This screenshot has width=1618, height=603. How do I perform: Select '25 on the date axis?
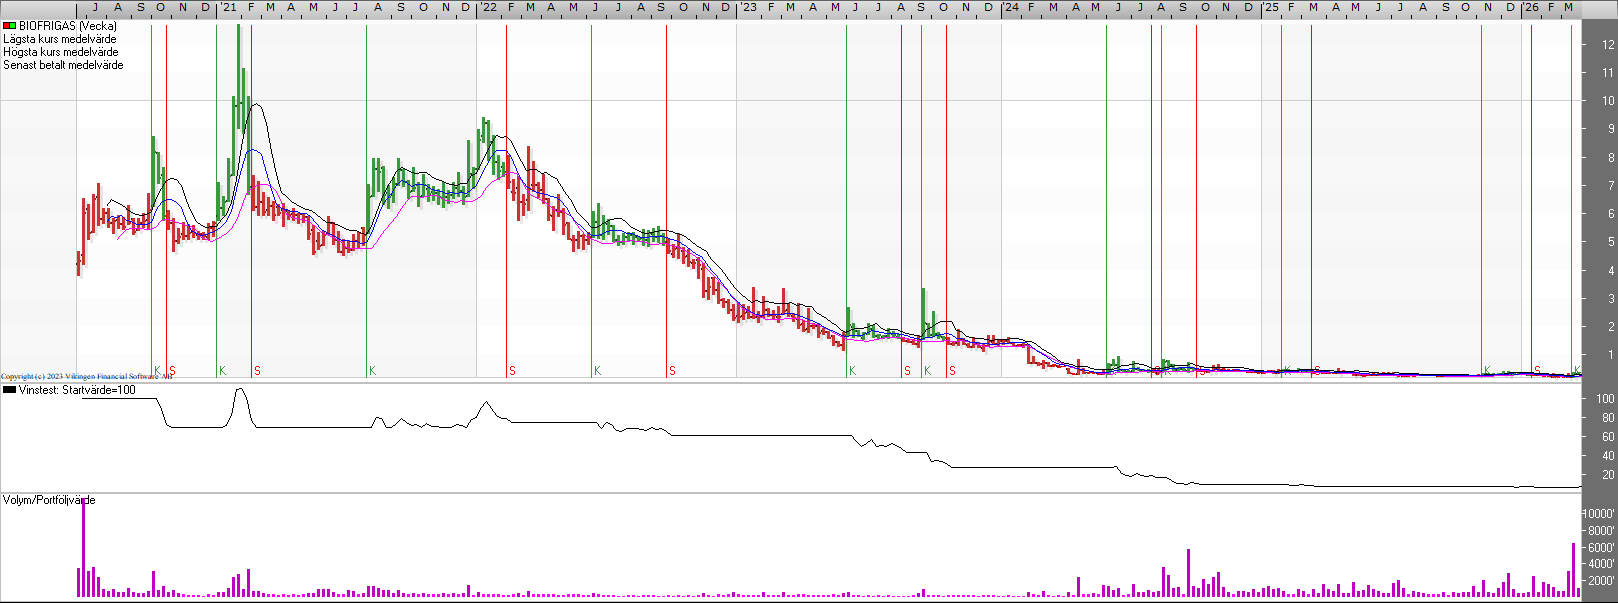1271,8
